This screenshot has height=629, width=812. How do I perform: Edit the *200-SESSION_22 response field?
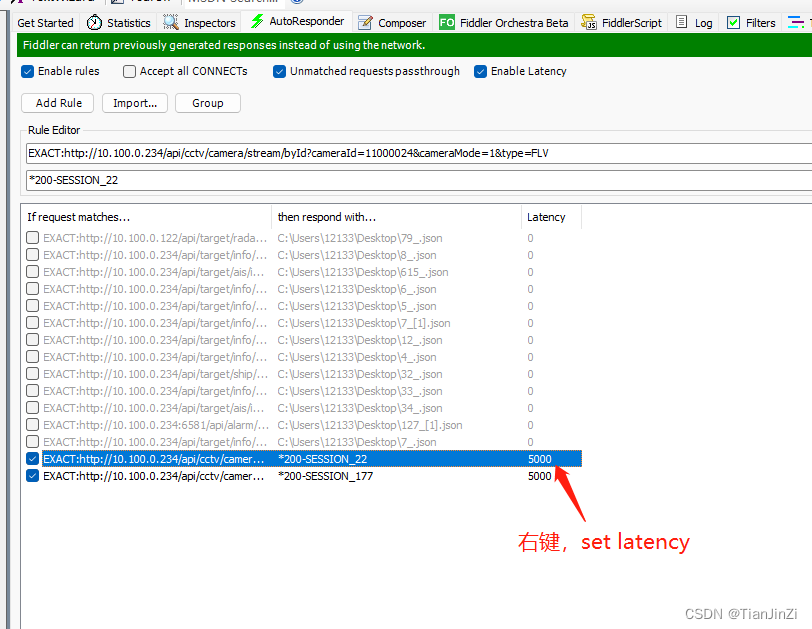coord(418,180)
